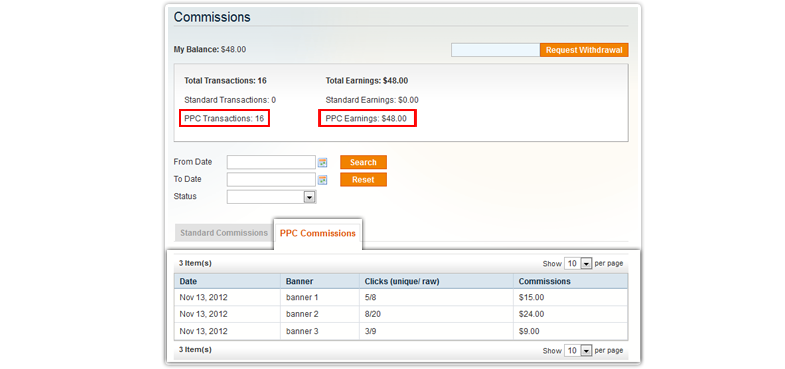Screen dimensions: 785x369
Task: Click the Reset button
Action: tap(363, 180)
